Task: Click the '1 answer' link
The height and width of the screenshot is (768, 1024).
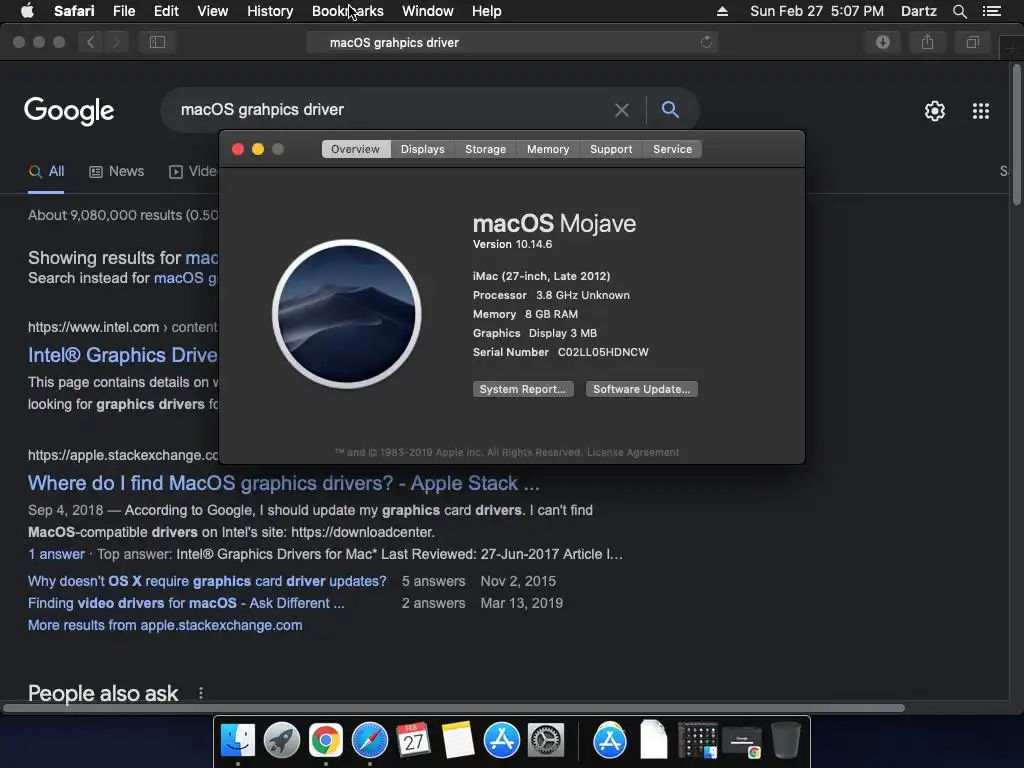Action: [x=56, y=554]
